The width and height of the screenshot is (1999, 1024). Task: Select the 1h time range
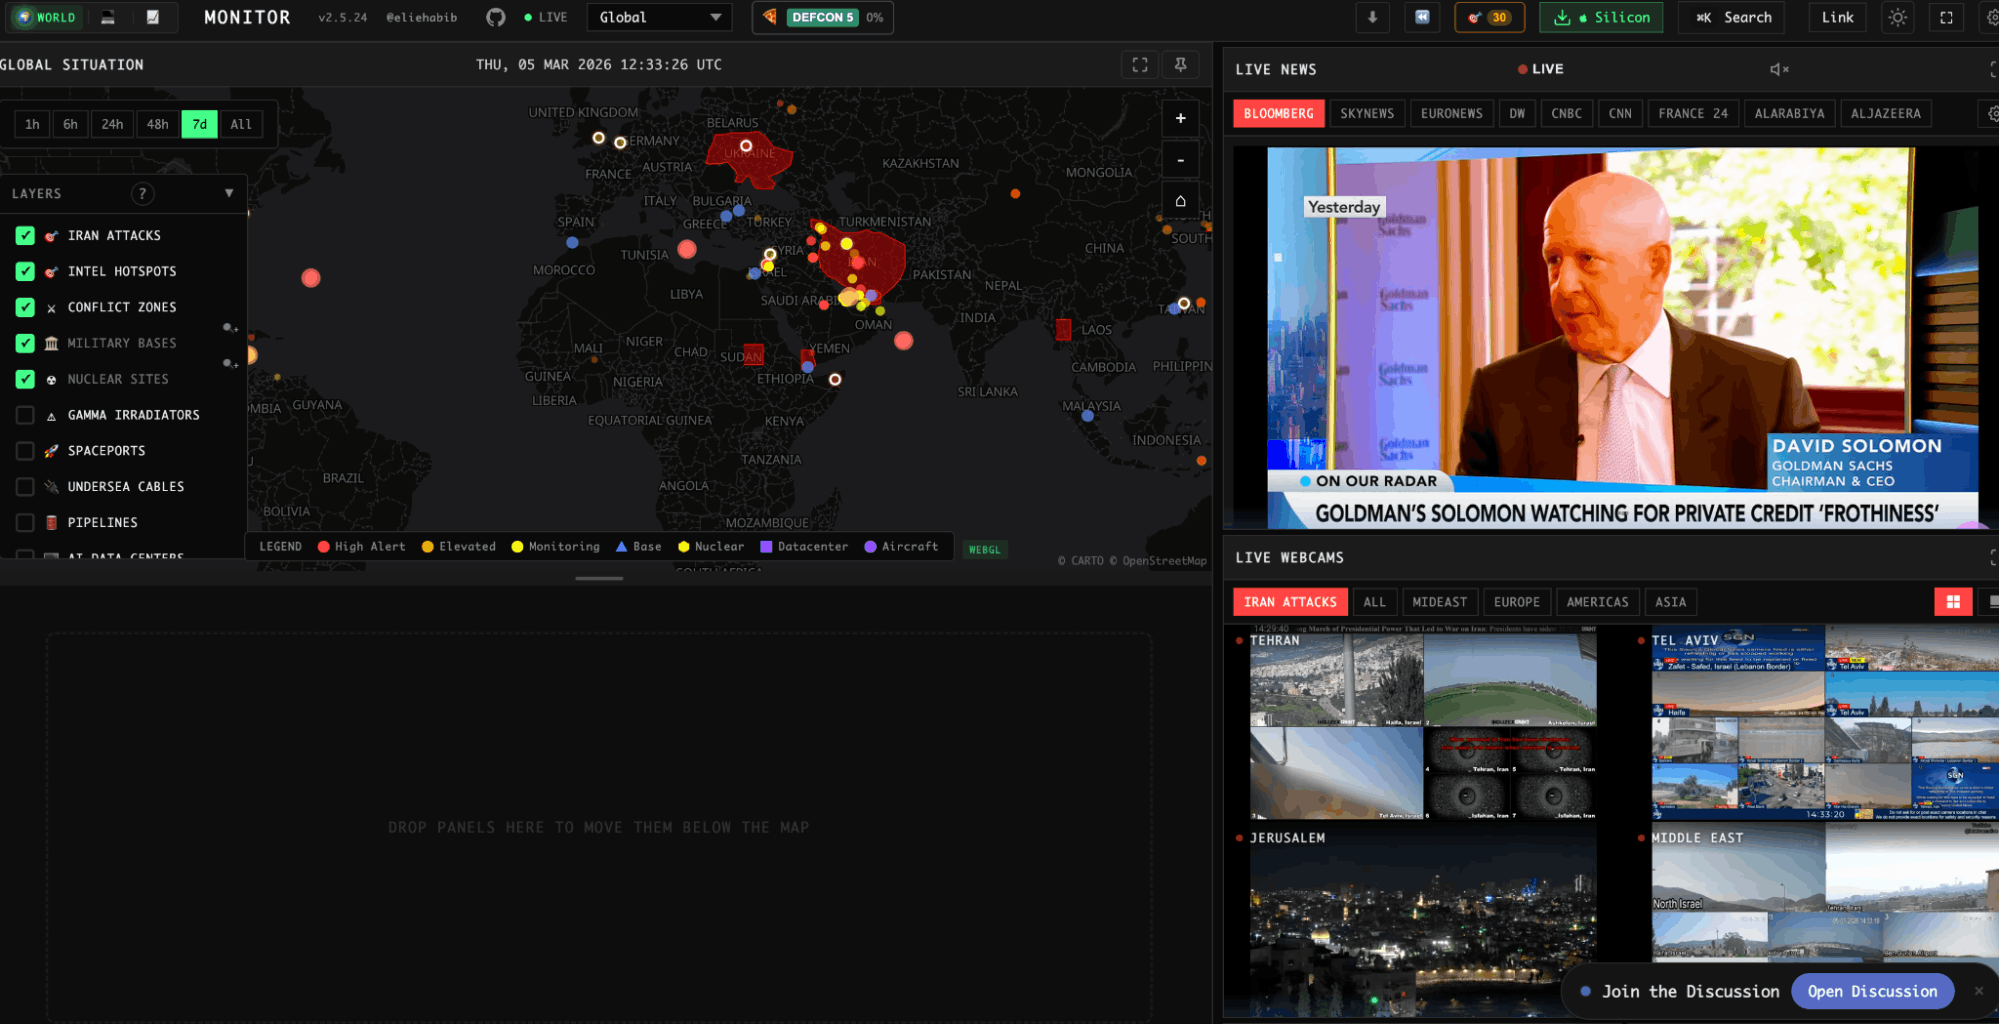(x=32, y=124)
